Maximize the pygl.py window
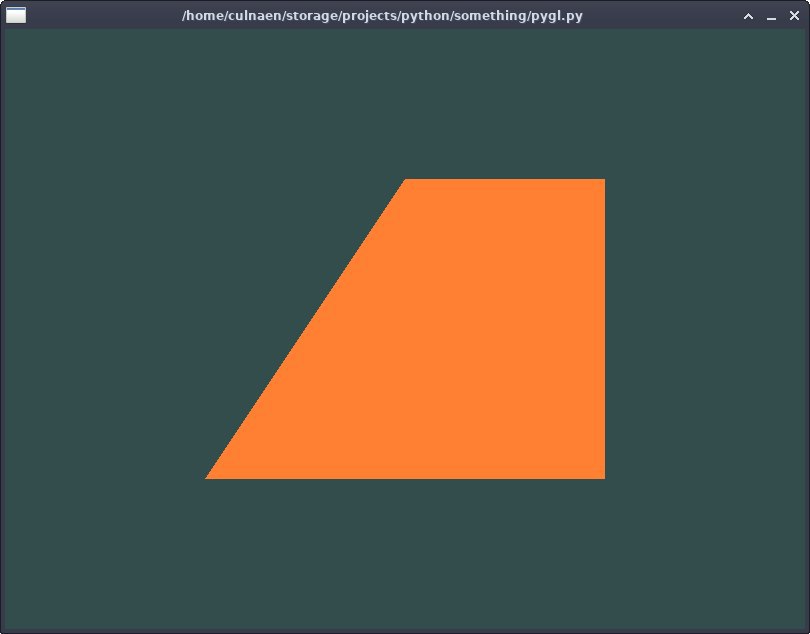Viewport: 810px width, 634px height. [x=748, y=16]
